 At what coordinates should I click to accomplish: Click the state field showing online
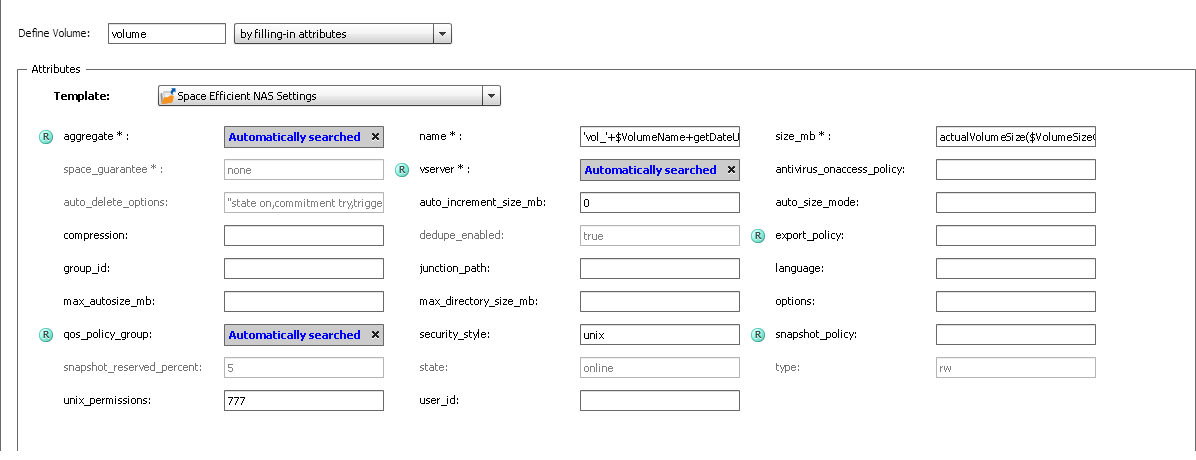coord(660,368)
